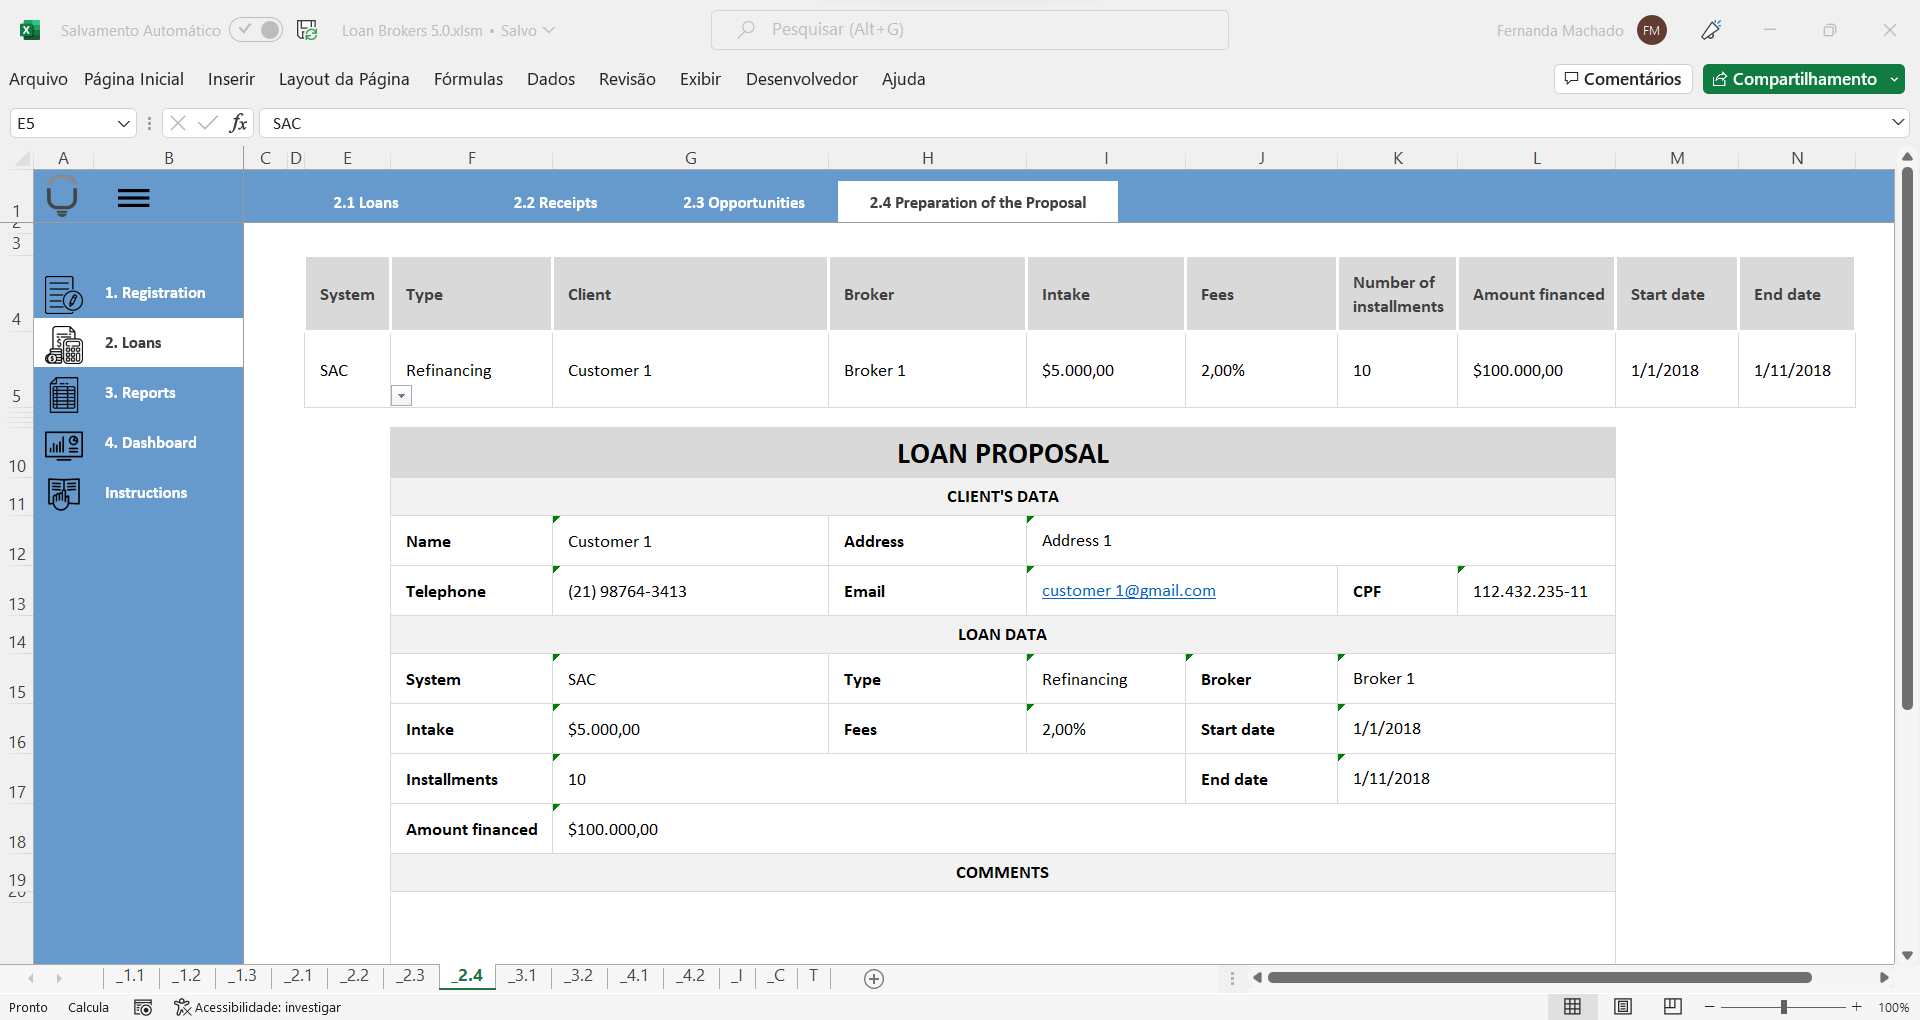This screenshot has width=1920, height=1020.
Task: Open the Reports section via its sidebar icon
Action: point(63,394)
